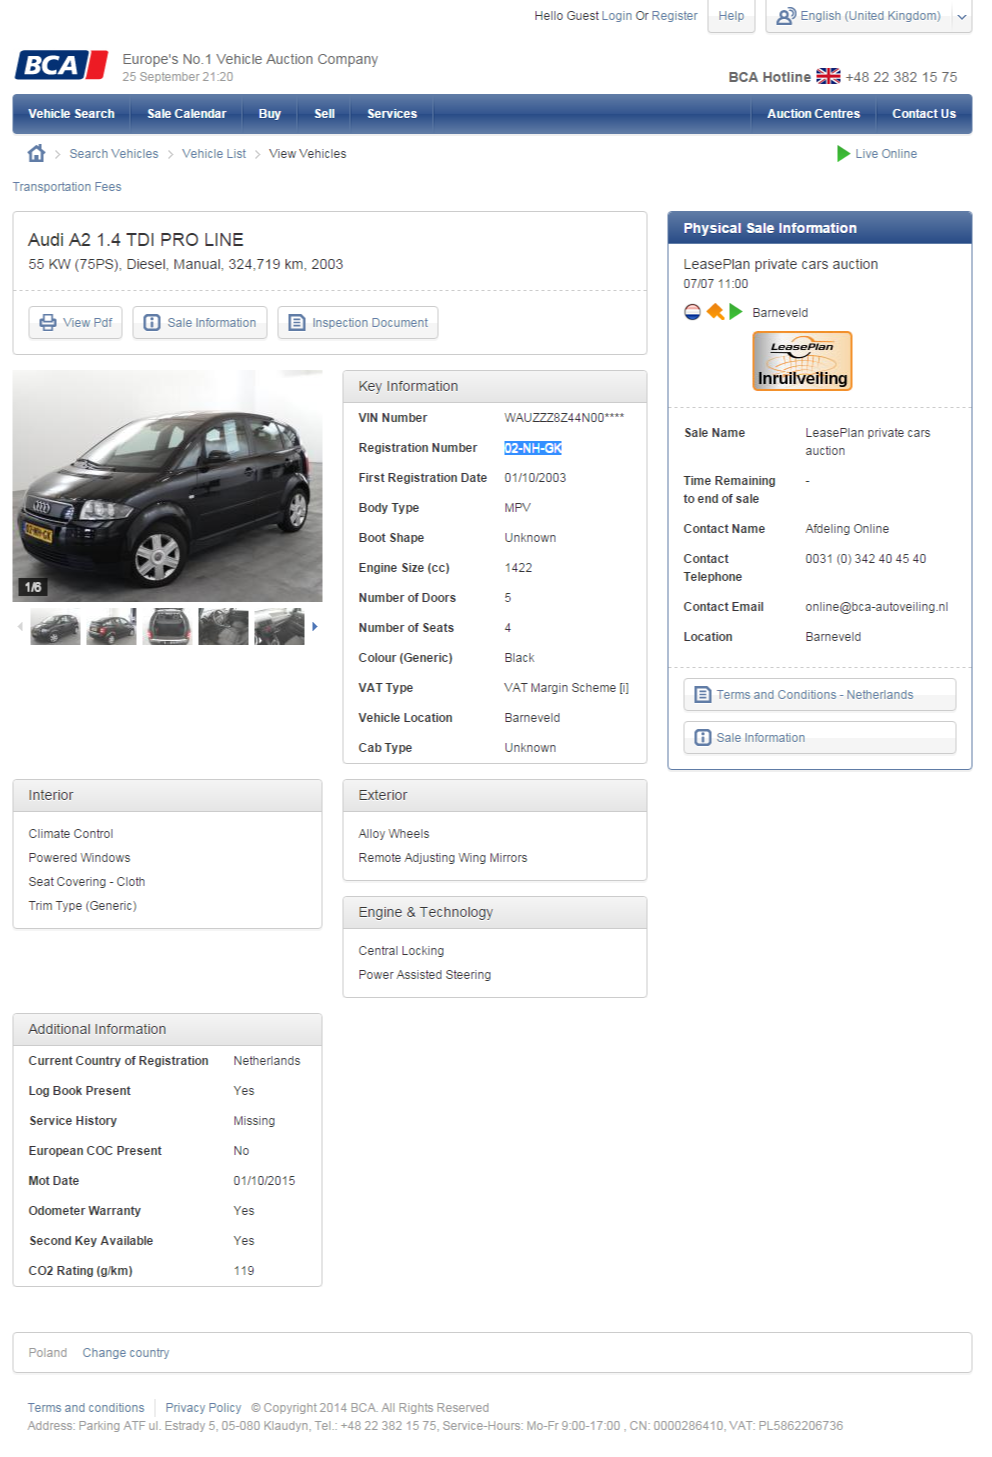Click the Additional Information panel header
The width and height of the screenshot is (992, 1457).
tap(167, 1029)
